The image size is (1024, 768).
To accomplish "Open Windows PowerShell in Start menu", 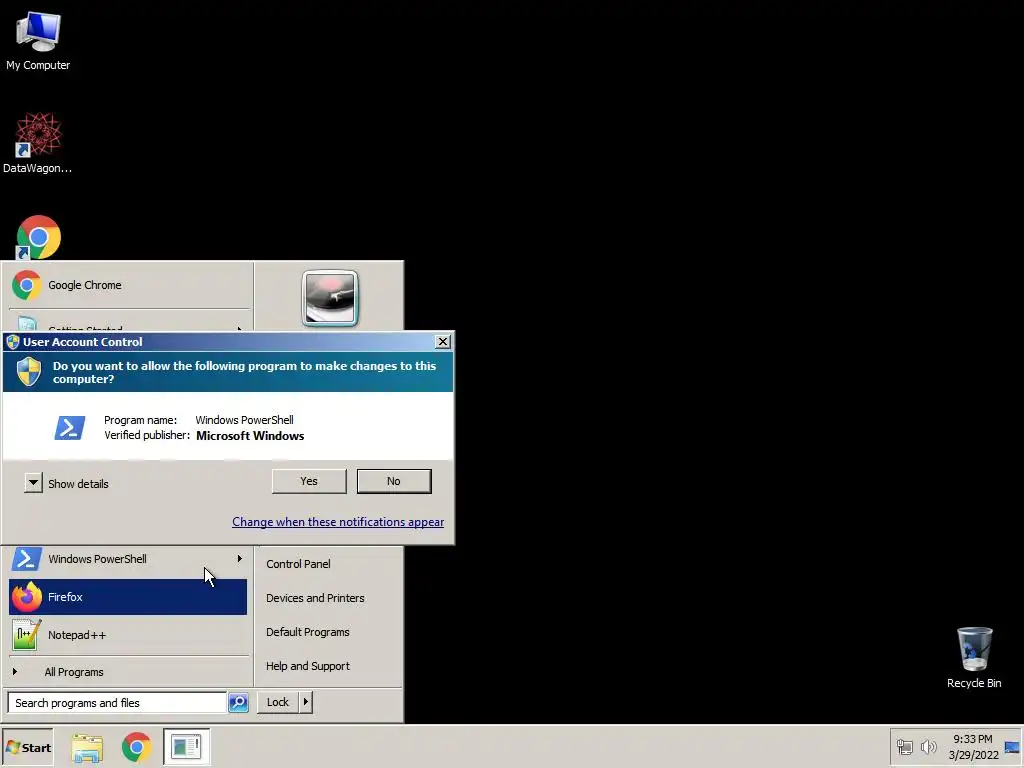I will (128, 559).
